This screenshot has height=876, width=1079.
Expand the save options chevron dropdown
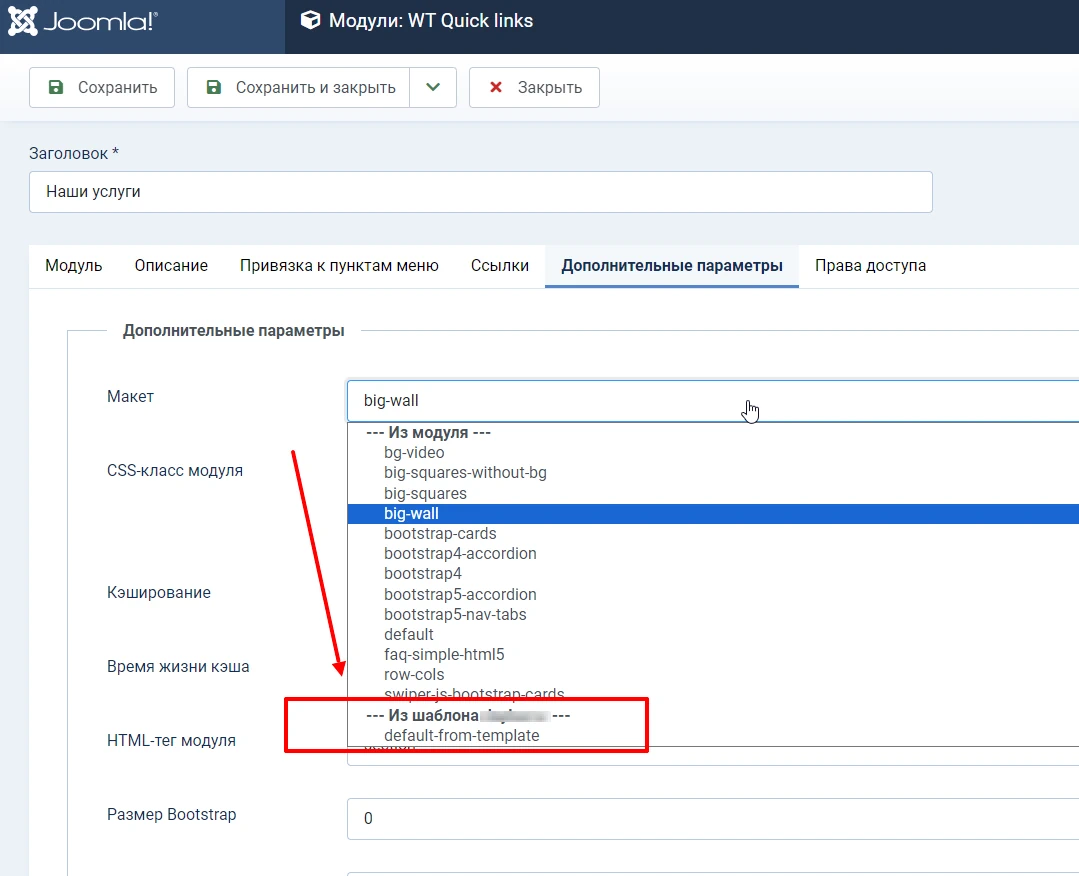433,87
